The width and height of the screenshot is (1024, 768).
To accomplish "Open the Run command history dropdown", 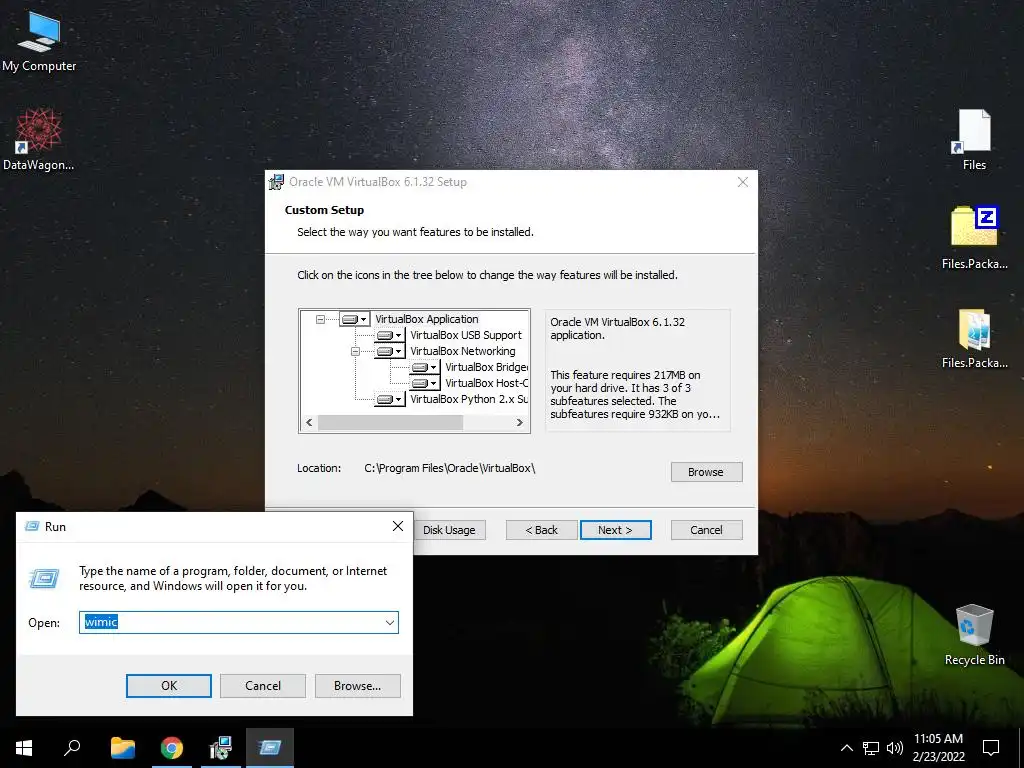I will click(x=390, y=622).
